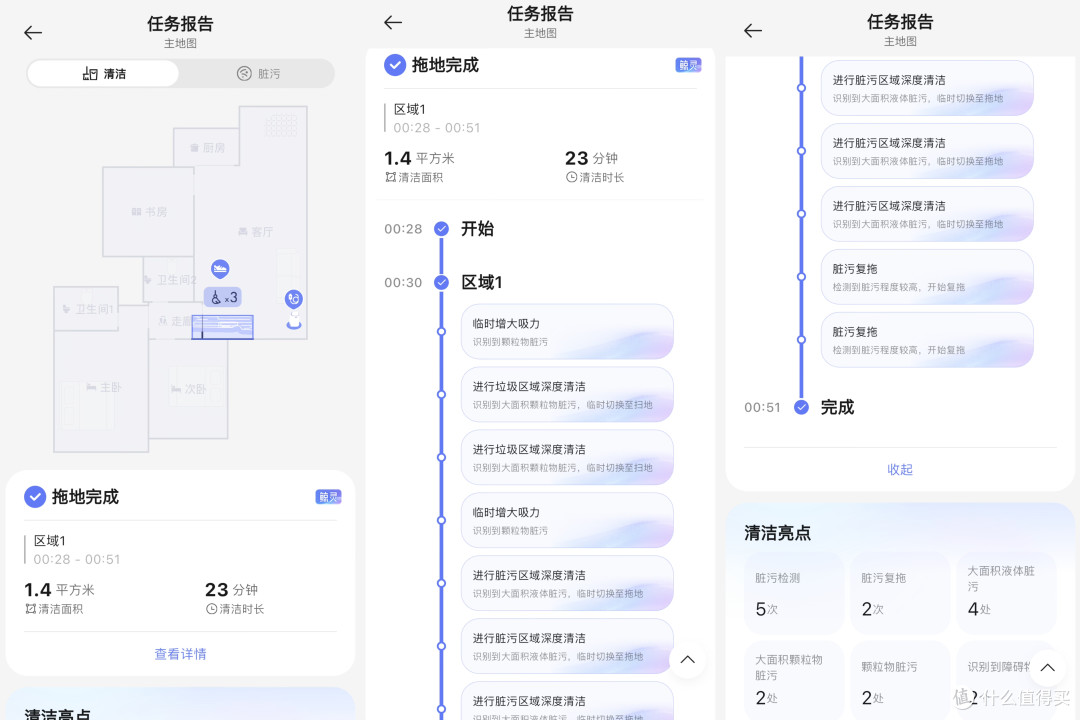Image resolution: width=1080 pixels, height=720 pixels.
Task: Go back from the middle task report screen
Action: [x=393, y=22]
